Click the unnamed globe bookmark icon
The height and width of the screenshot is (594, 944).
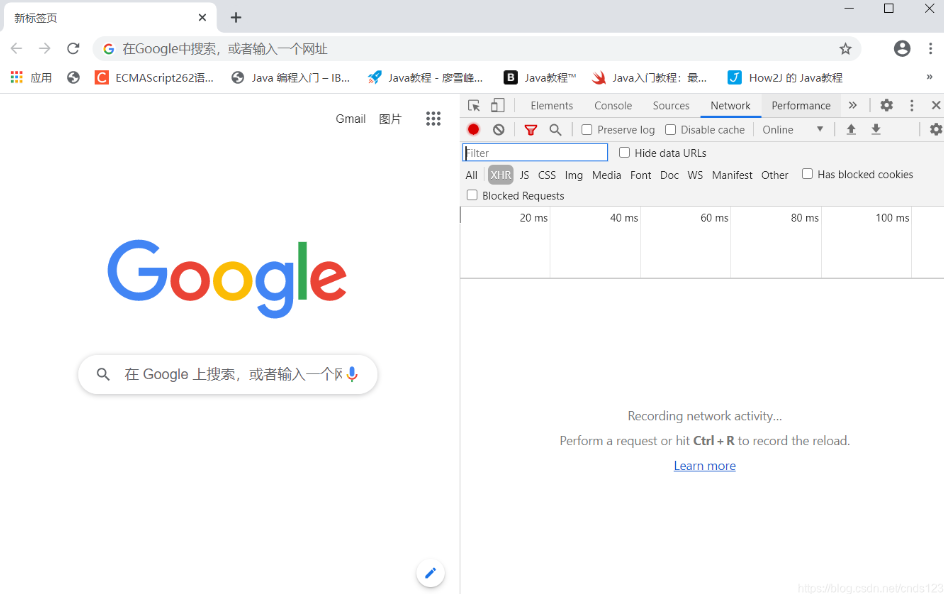coord(73,77)
